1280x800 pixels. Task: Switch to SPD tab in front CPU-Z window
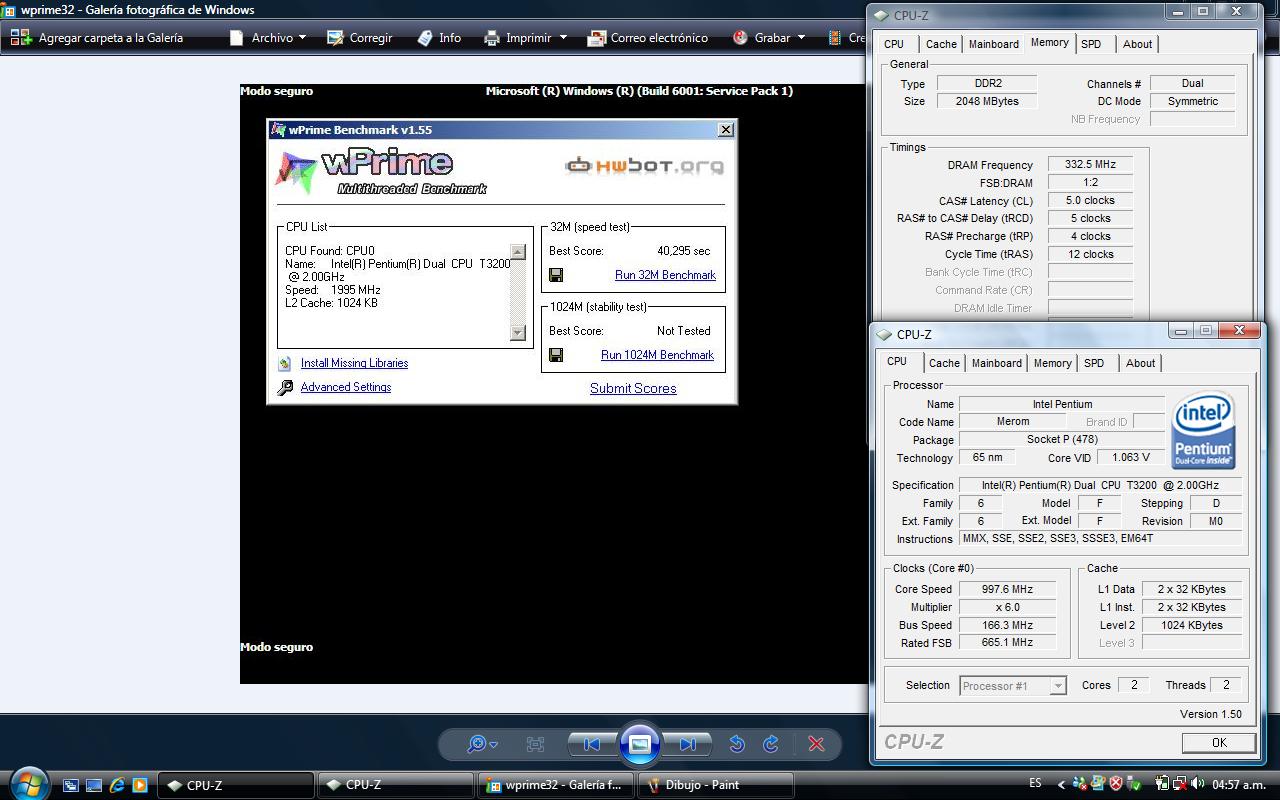(x=1094, y=363)
